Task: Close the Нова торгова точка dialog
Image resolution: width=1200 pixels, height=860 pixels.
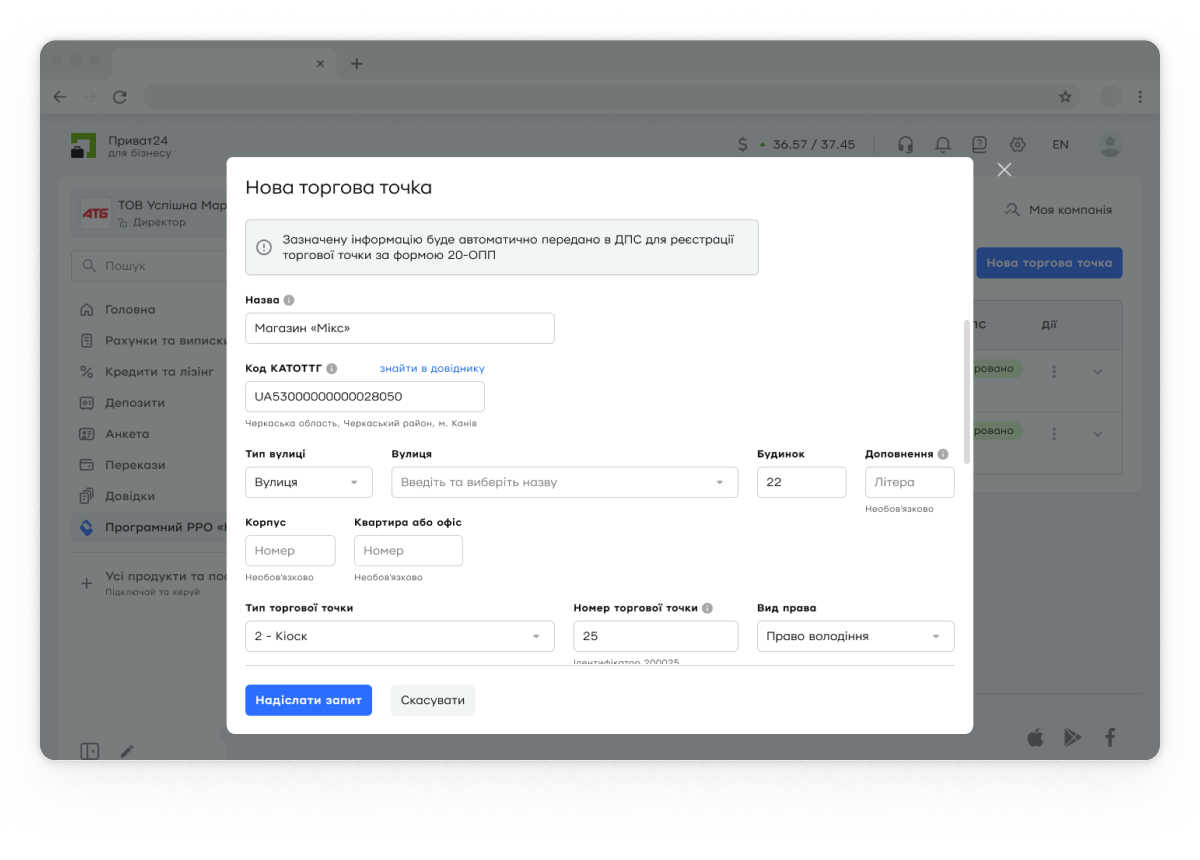Action: 1004,170
